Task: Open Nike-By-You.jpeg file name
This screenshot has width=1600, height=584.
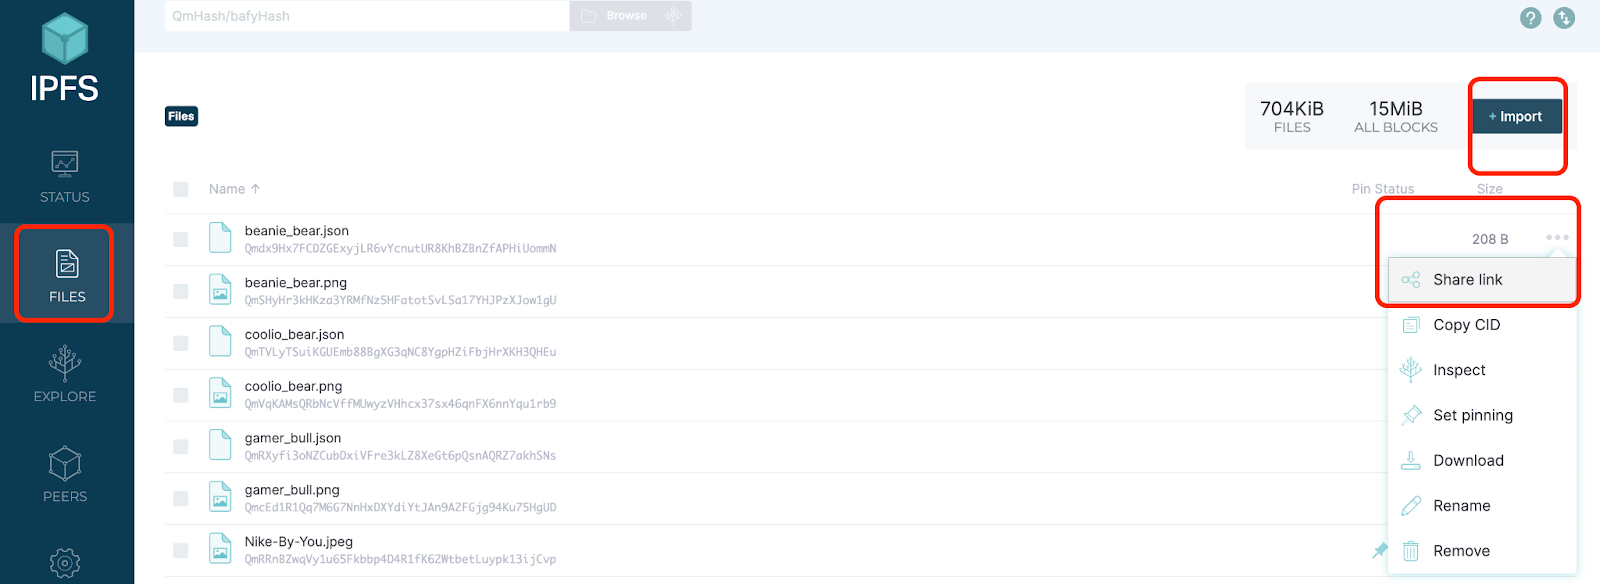Action: (x=299, y=542)
